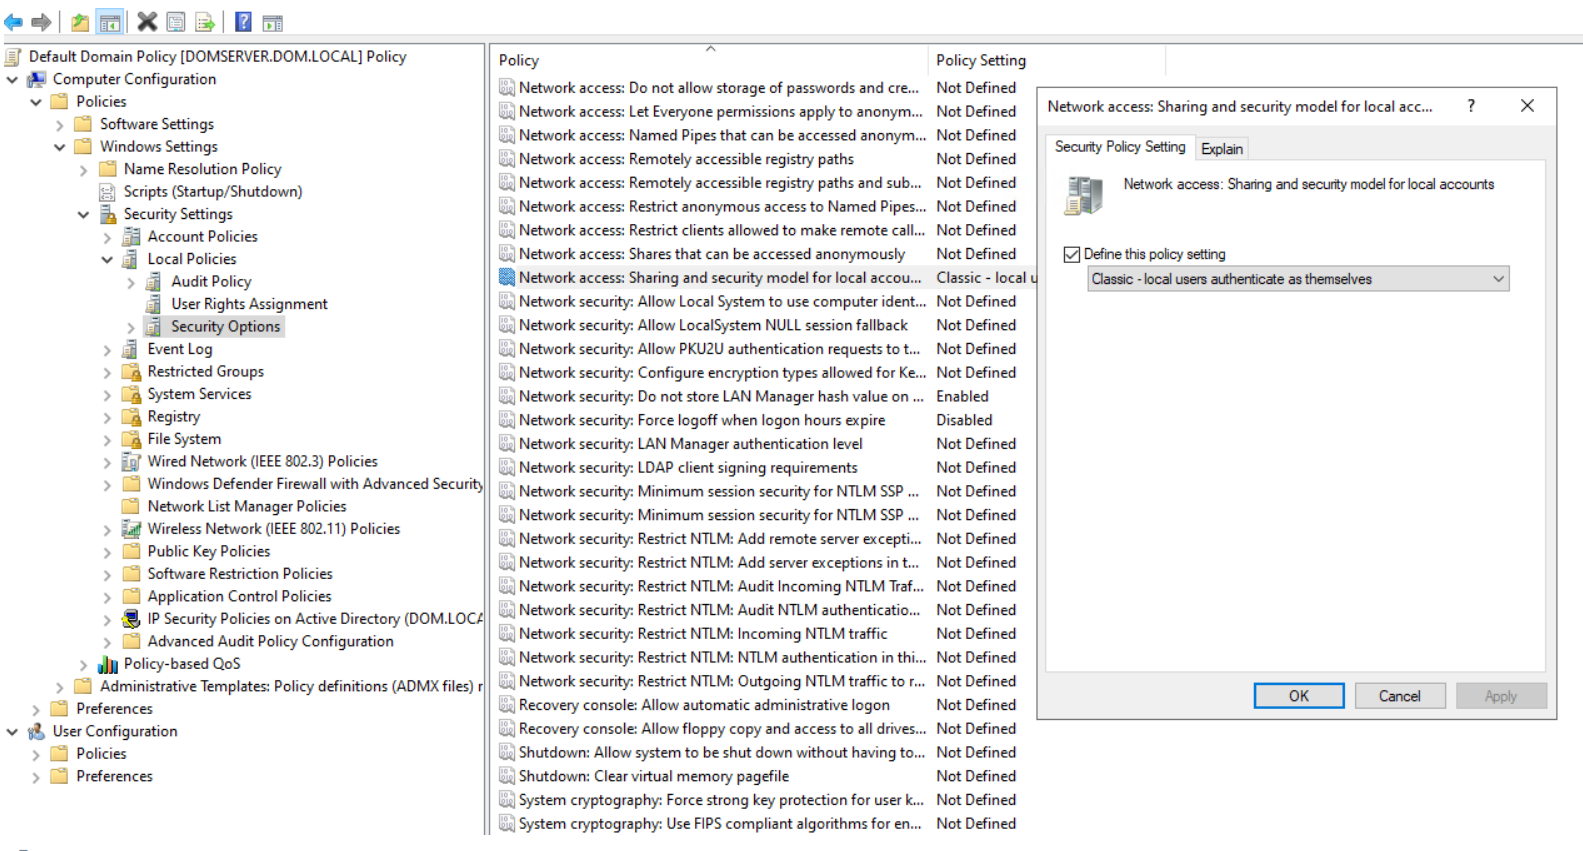The image size is (1583, 851).
Task: Collapse the User Configuration node
Action: point(13,732)
